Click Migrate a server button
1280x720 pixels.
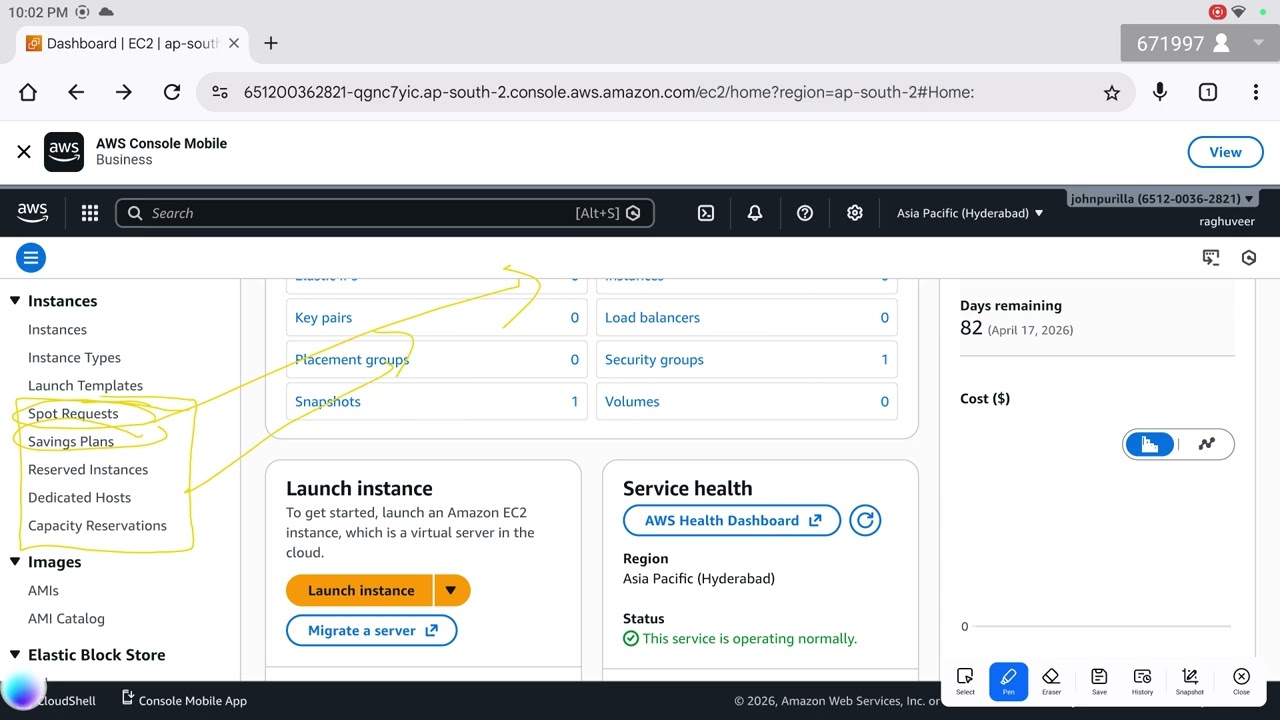coord(372,631)
